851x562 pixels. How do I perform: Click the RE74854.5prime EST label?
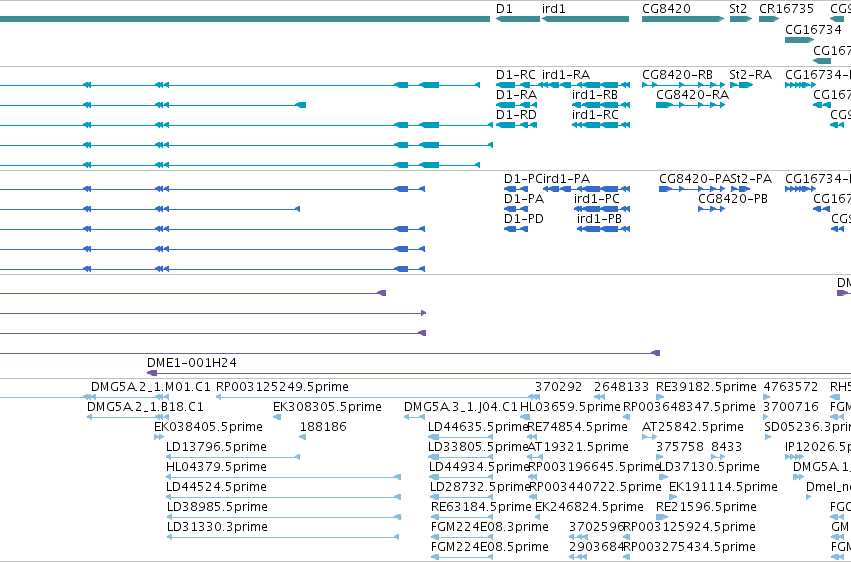(x=577, y=427)
